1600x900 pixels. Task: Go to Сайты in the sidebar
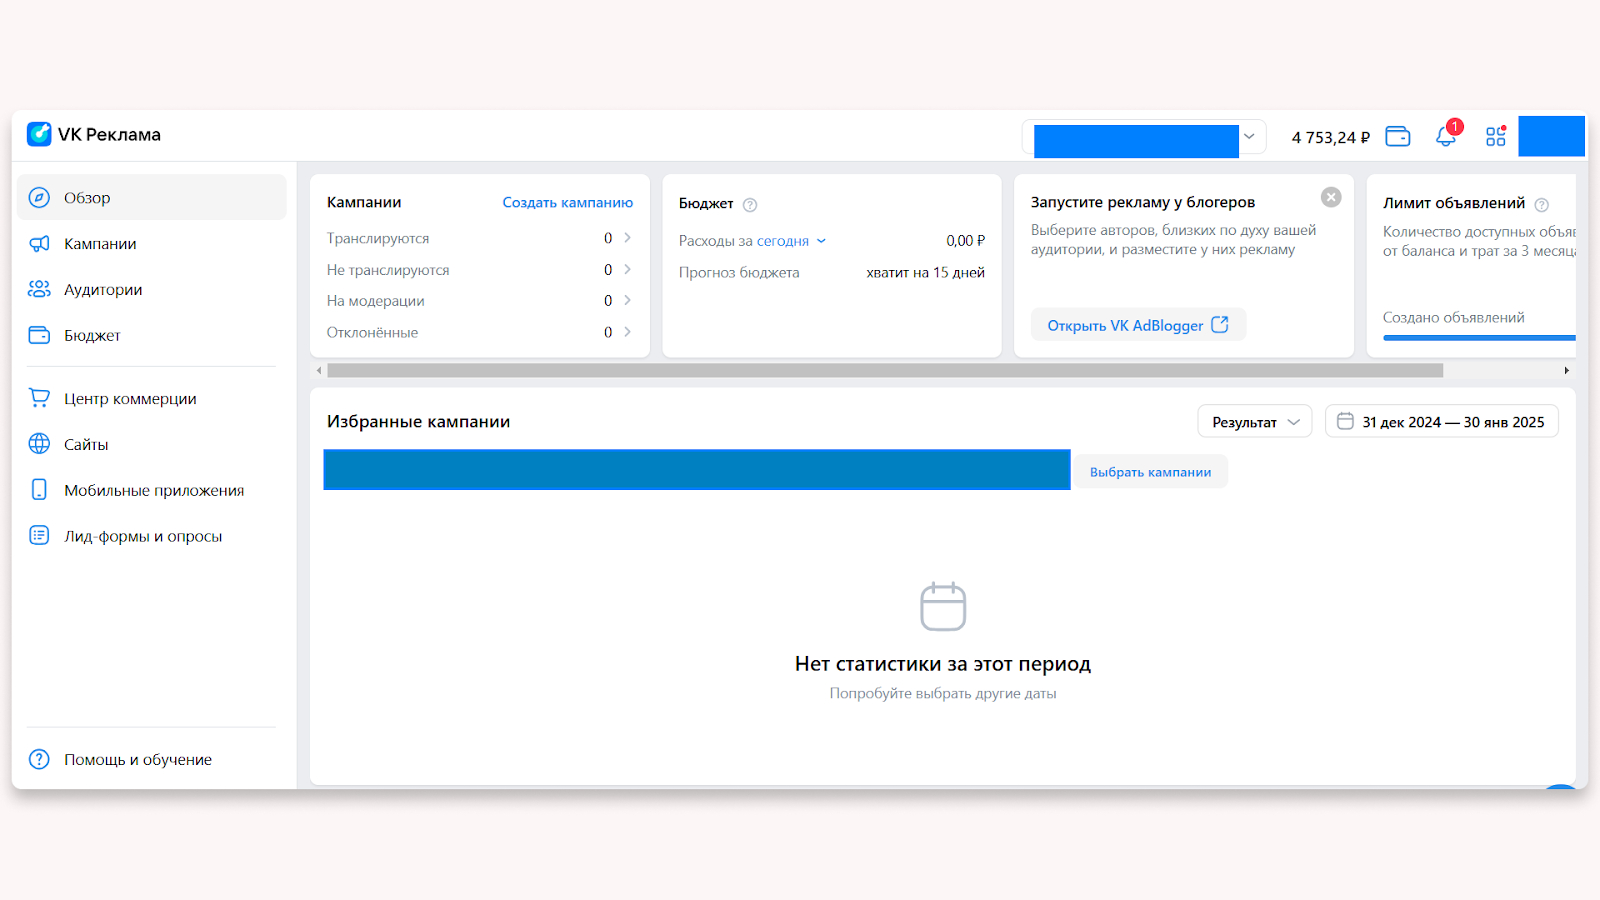tap(152, 444)
